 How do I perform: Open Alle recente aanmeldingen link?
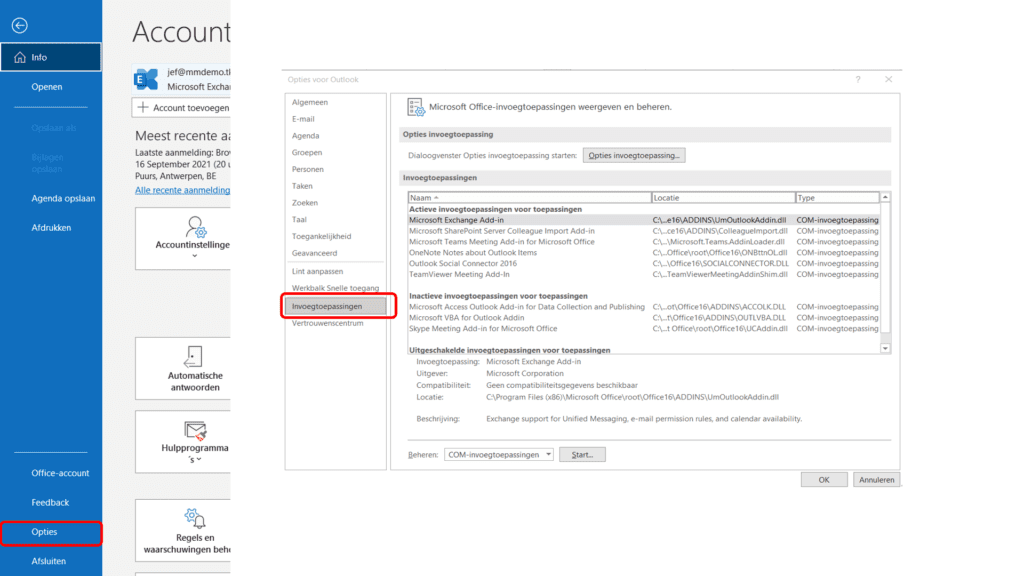tap(182, 190)
